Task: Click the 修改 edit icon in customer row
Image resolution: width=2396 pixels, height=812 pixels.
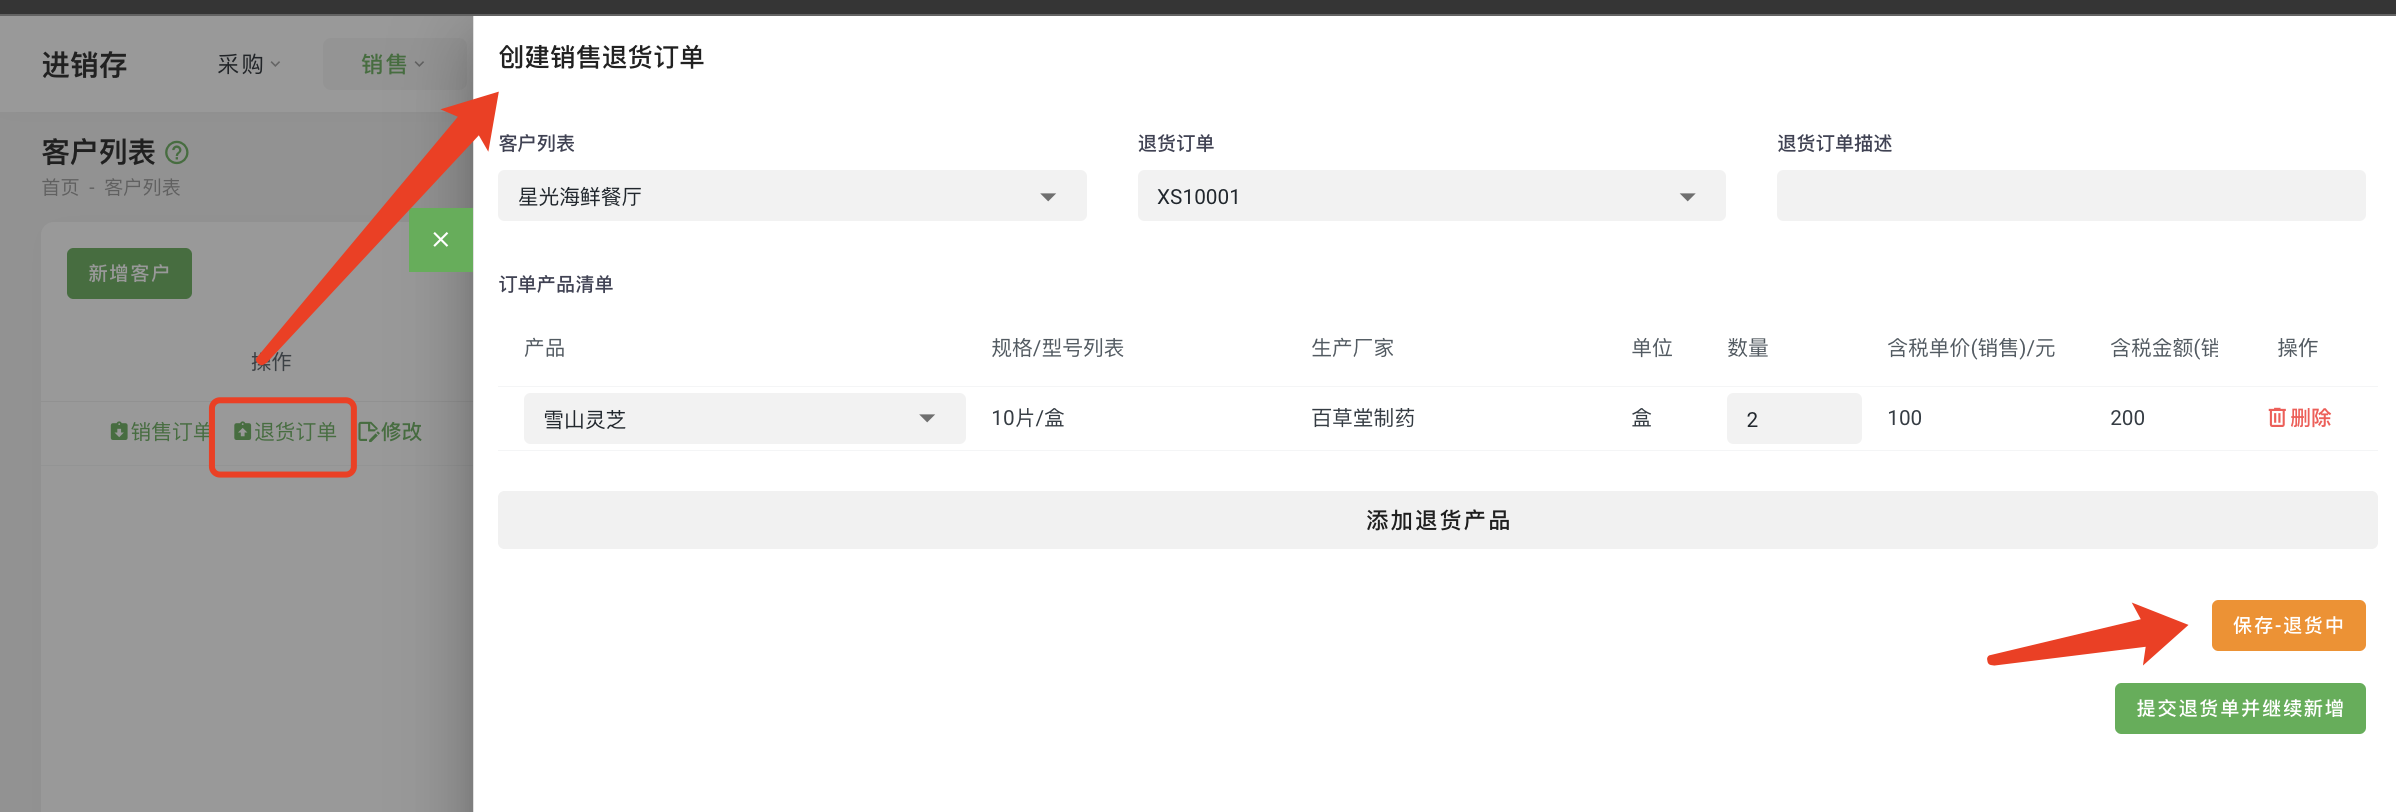Action: point(368,431)
